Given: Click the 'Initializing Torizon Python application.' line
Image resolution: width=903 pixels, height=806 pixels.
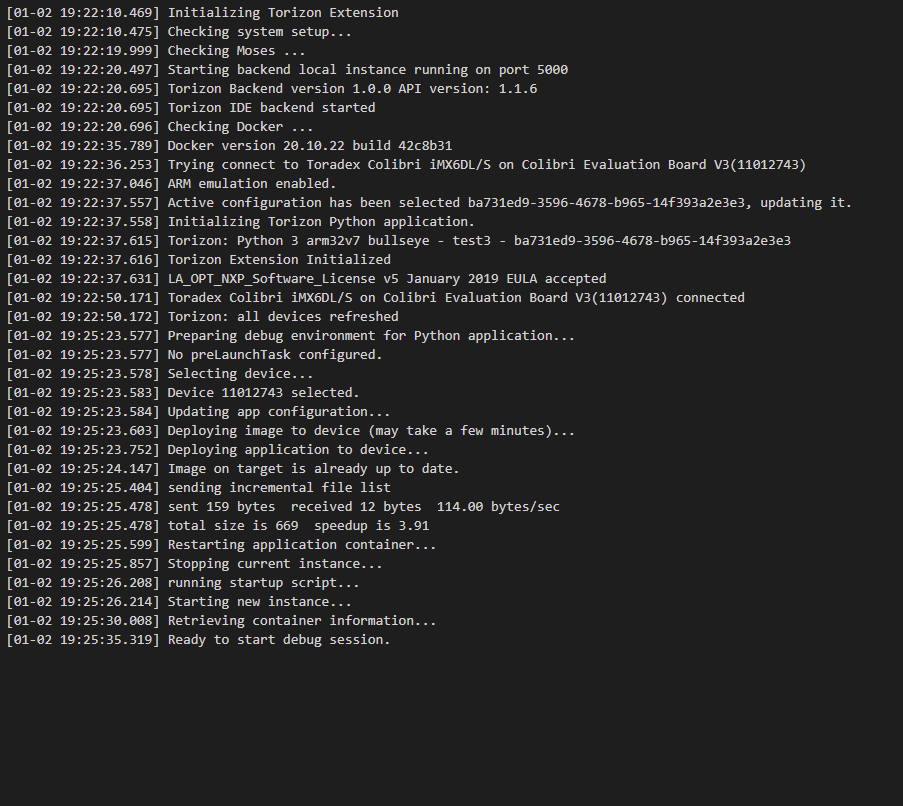Looking at the screenshot, I should point(241,222).
